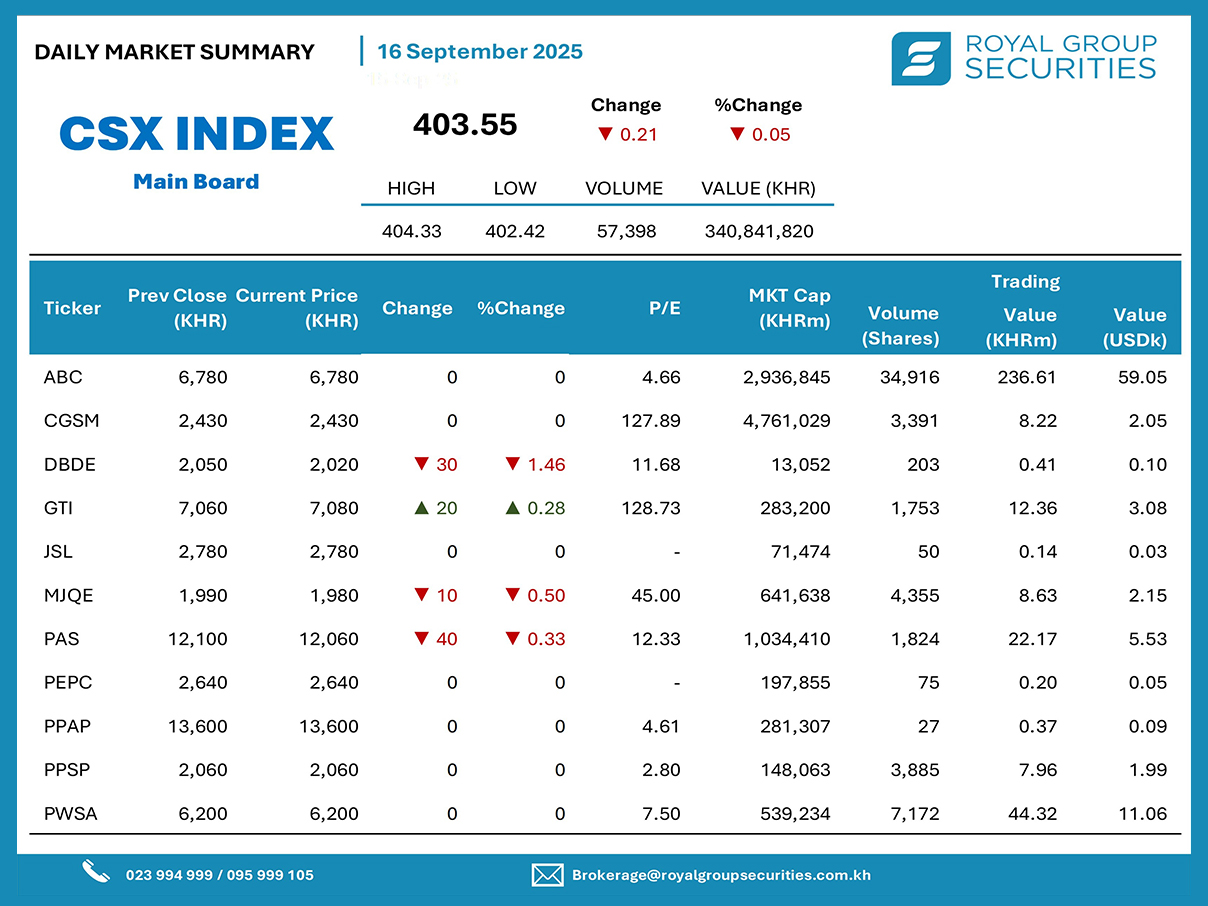Open the brokerage email address link
This screenshot has height=906, width=1208.
pos(721,875)
